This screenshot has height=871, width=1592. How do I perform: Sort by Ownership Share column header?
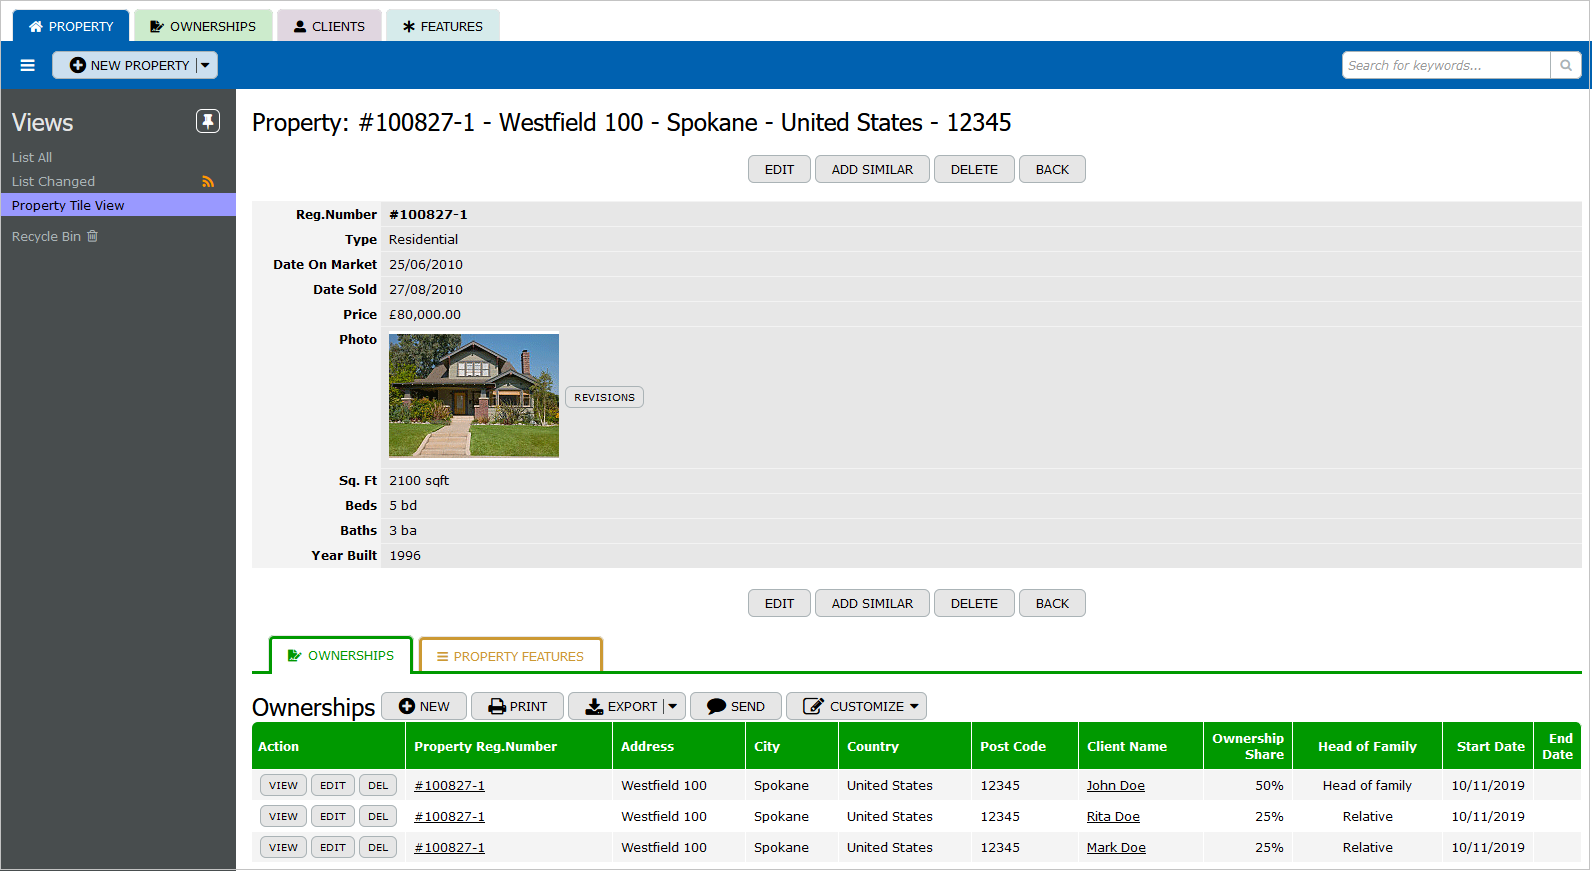click(1247, 746)
